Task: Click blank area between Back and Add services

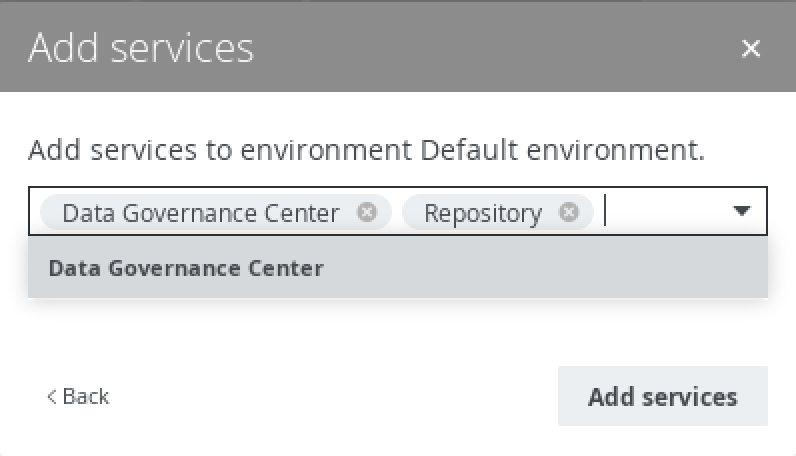Action: pos(330,396)
